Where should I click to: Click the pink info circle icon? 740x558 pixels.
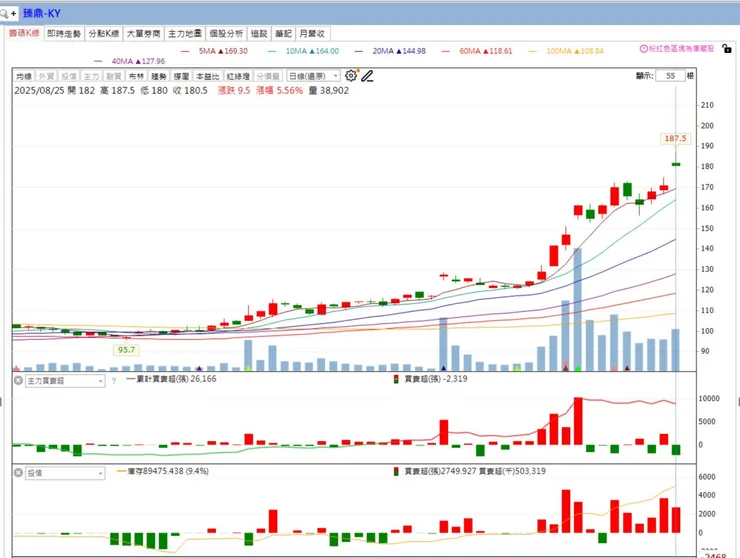(x=643, y=48)
